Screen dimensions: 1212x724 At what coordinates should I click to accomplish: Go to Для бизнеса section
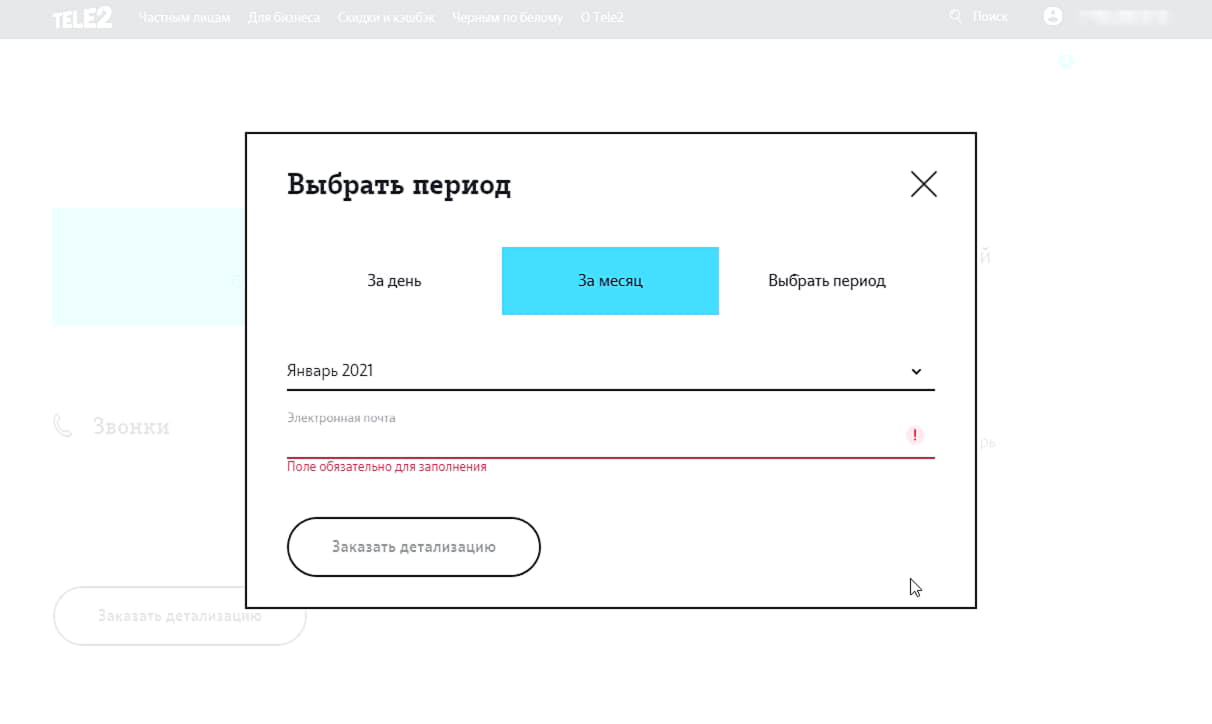click(283, 18)
